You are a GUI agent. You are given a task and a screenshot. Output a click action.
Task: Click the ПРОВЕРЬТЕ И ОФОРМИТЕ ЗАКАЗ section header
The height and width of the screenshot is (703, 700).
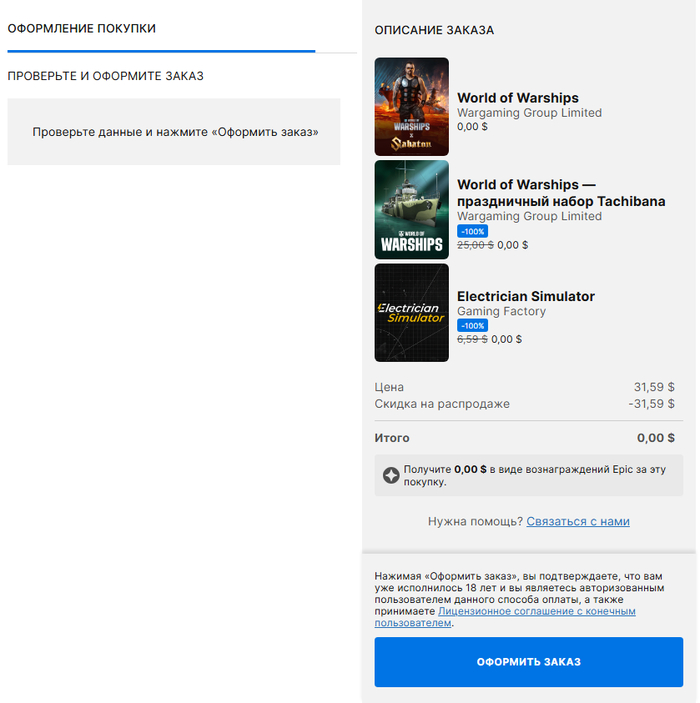(x=105, y=76)
